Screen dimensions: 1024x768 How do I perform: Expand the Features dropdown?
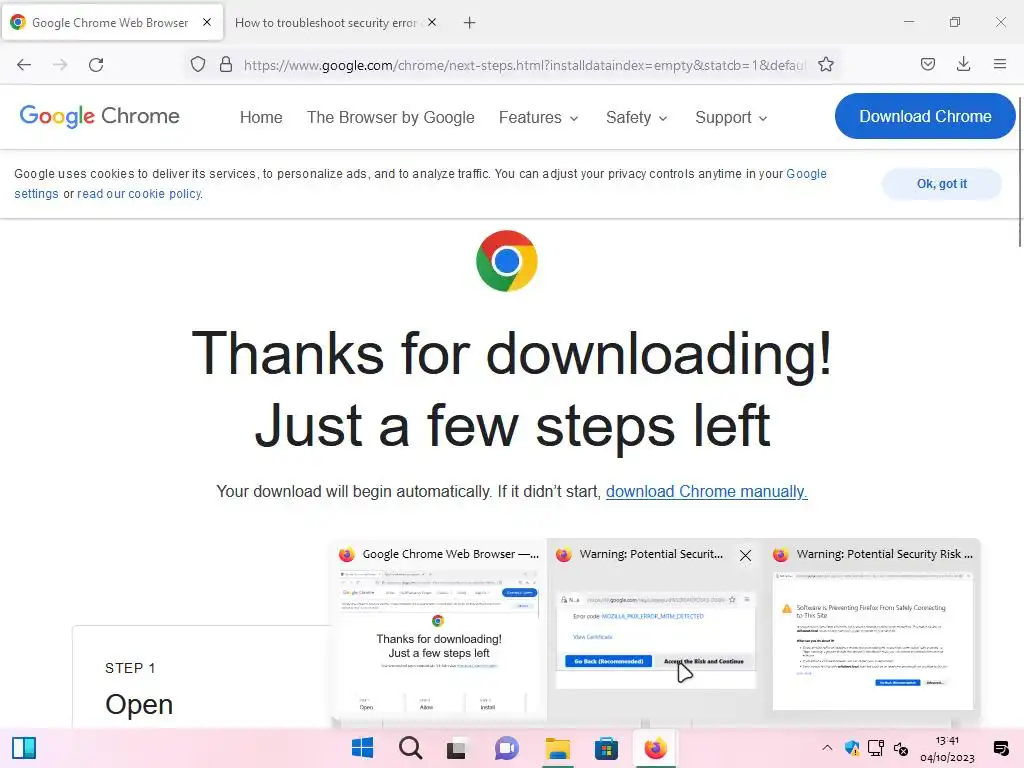pos(538,118)
